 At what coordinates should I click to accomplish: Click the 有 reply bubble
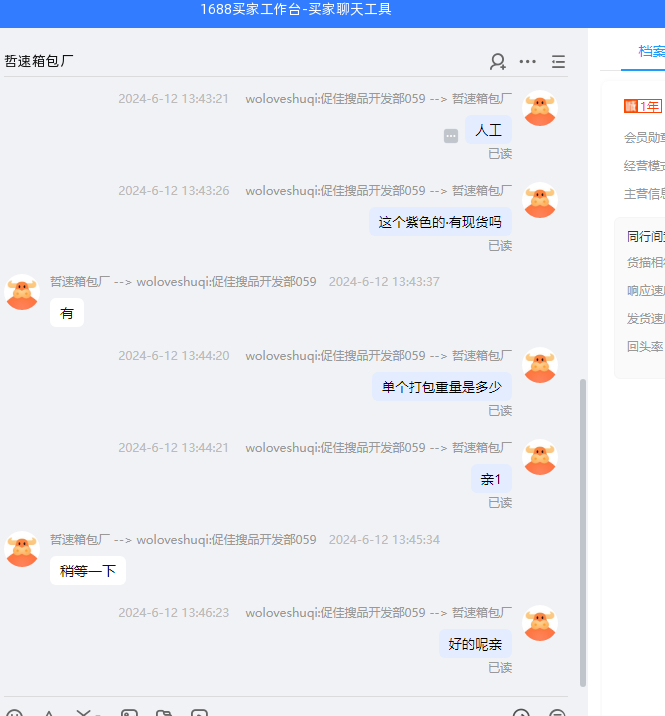click(x=67, y=313)
